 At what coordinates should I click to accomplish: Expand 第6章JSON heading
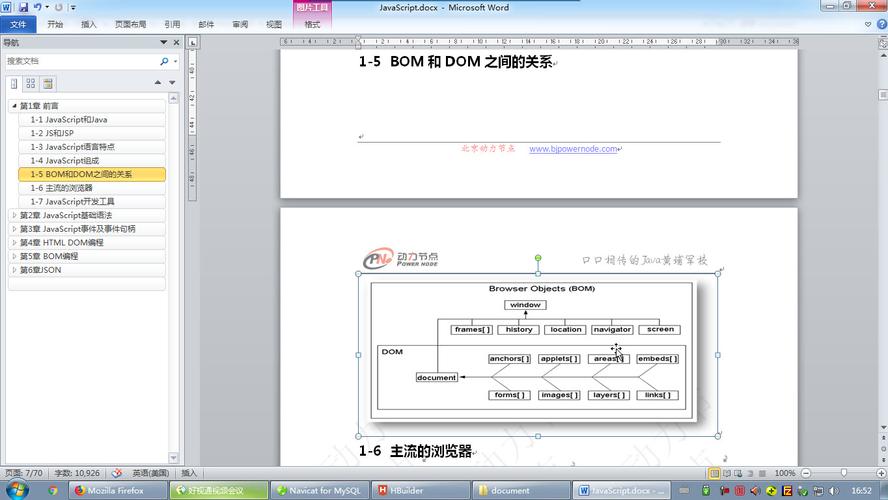[x=14, y=270]
